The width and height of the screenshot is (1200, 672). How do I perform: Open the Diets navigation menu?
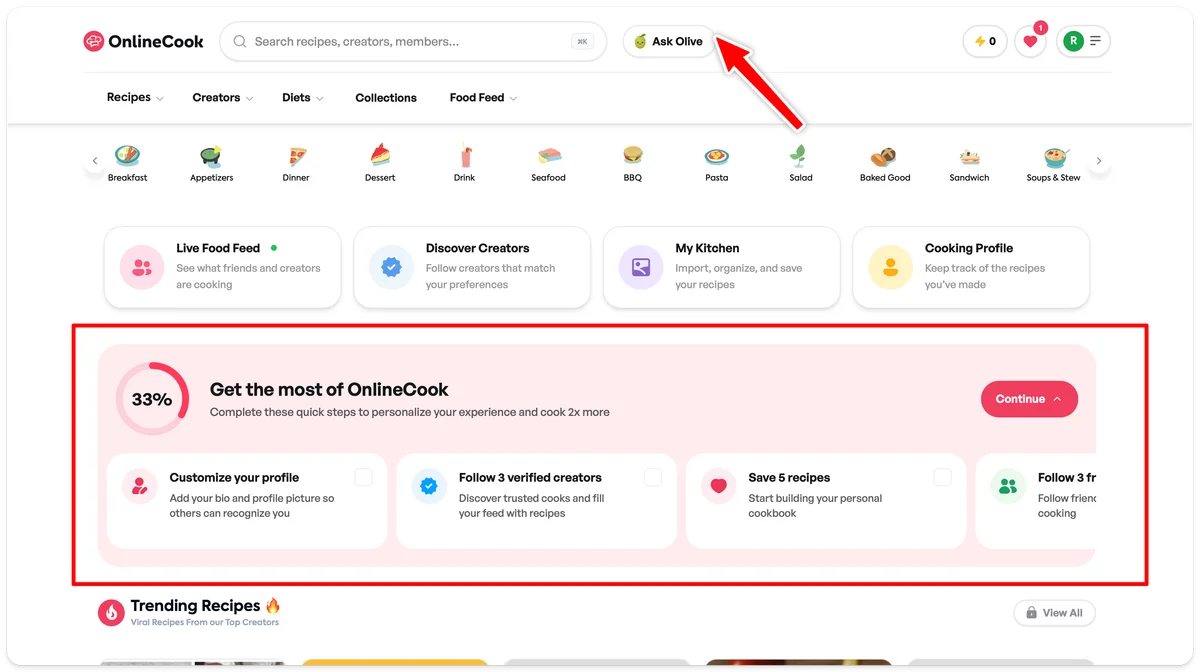pyautogui.click(x=303, y=97)
